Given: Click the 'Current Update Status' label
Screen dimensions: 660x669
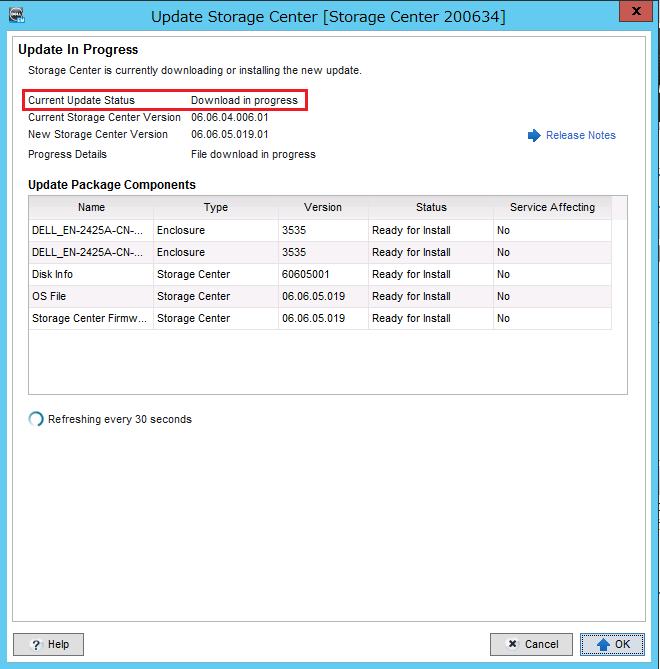Looking at the screenshot, I should [81, 100].
